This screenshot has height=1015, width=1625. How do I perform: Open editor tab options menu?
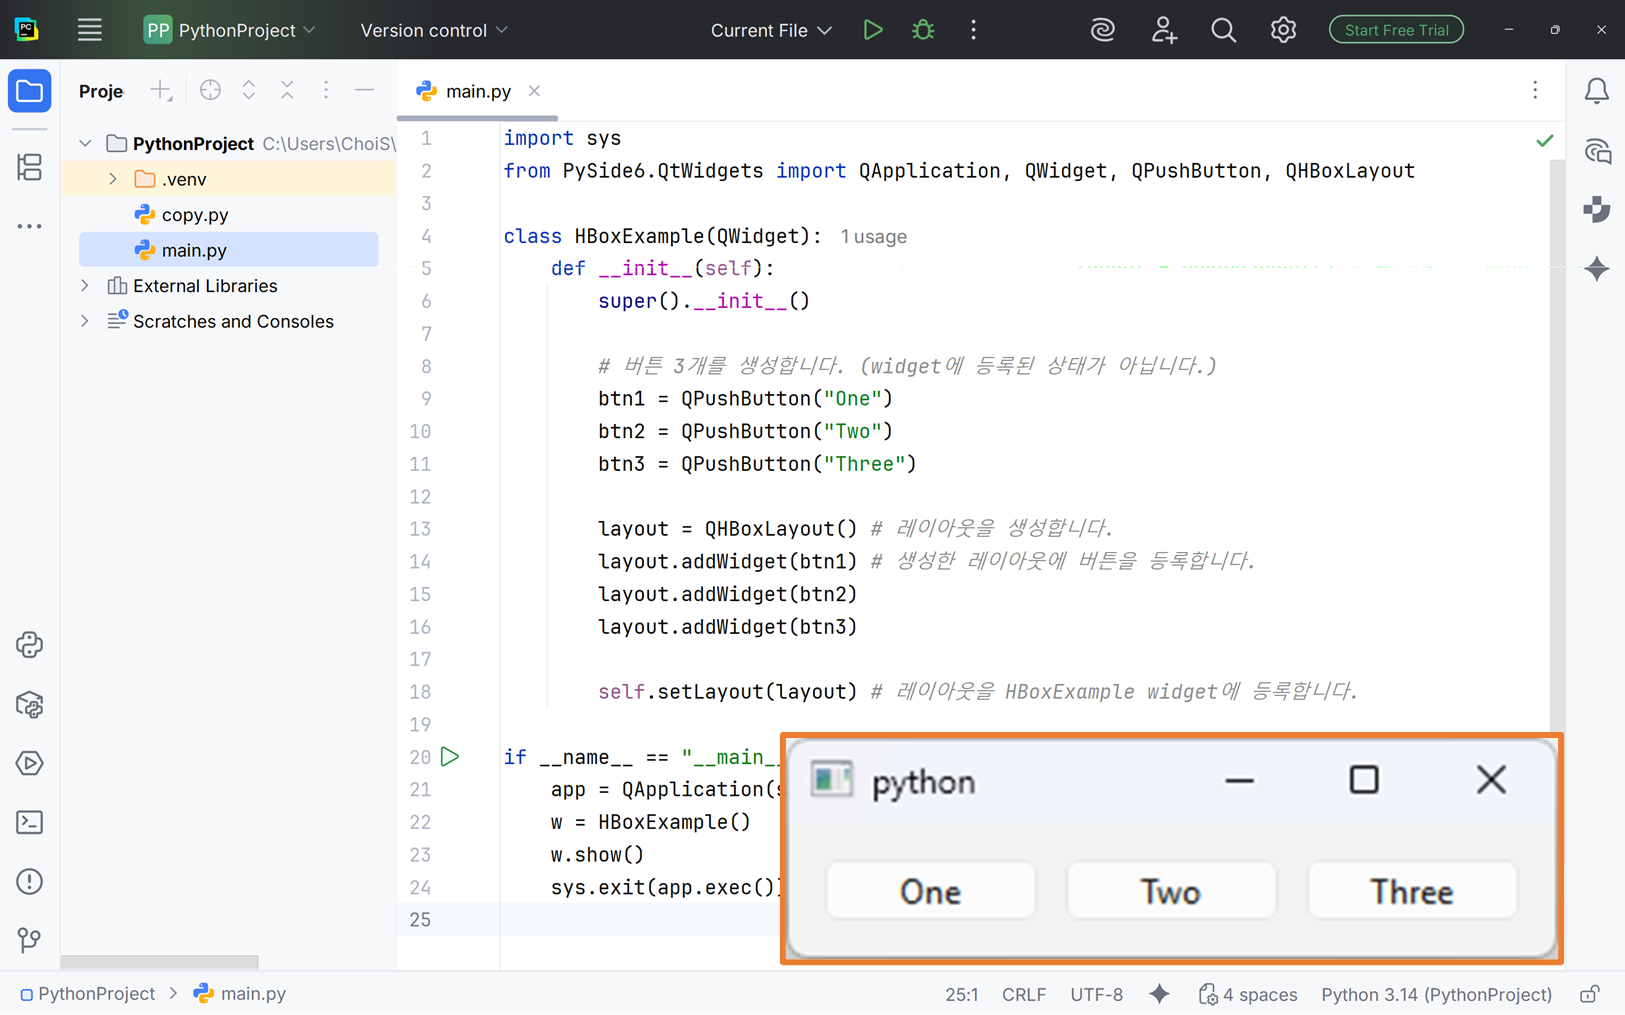click(x=1535, y=90)
